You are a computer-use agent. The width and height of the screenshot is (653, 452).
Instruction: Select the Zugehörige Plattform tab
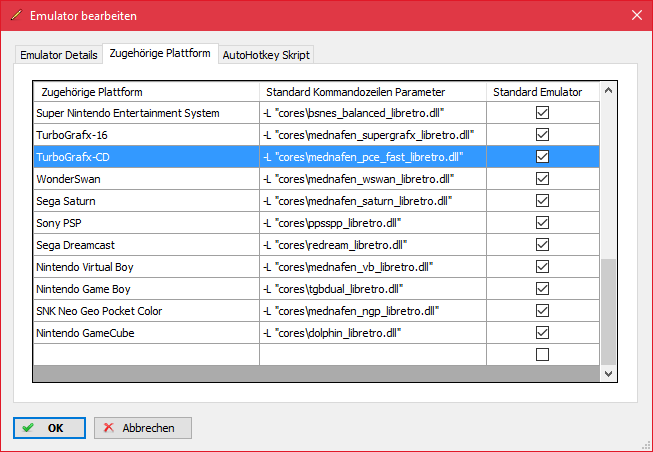[x=160, y=53]
